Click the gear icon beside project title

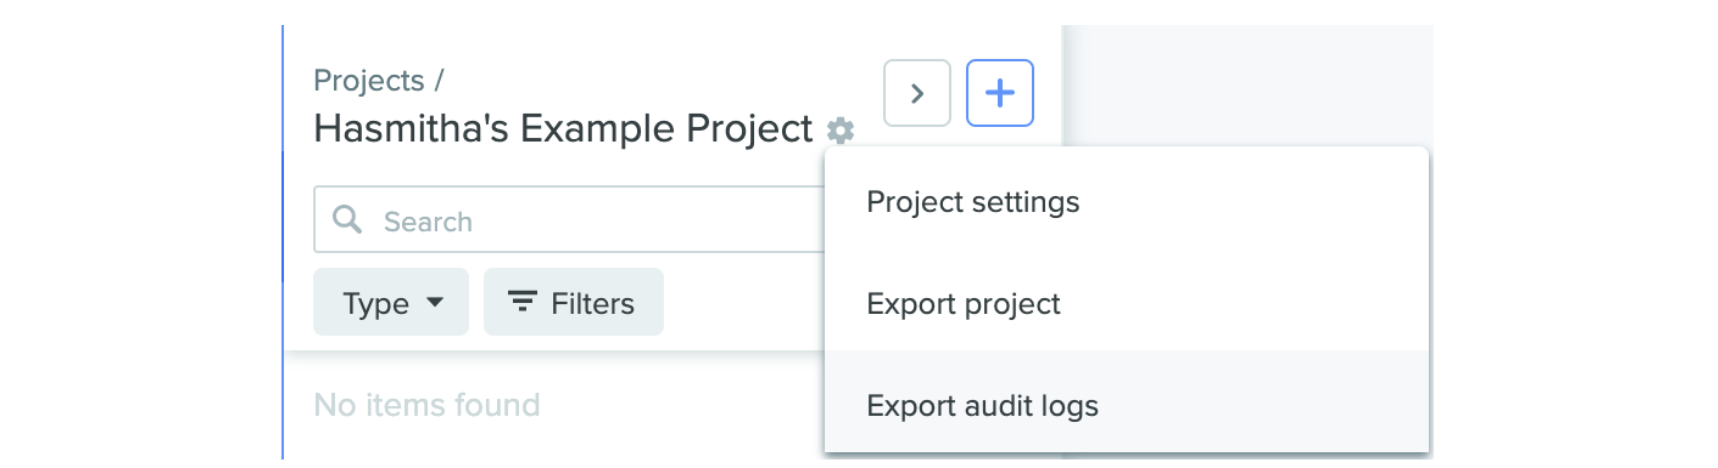pyautogui.click(x=840, y=130)
